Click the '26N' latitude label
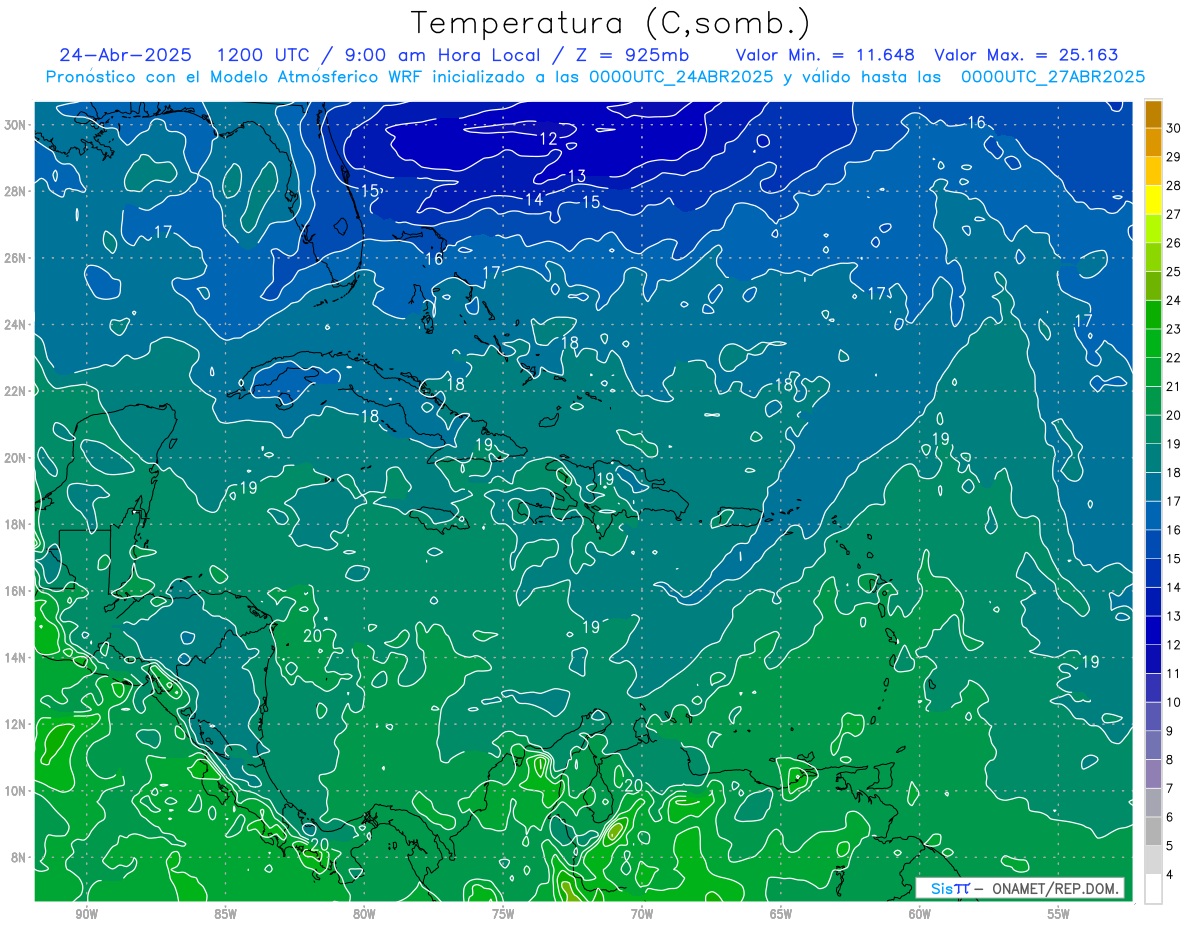The width and height of the screenshot is (1200, 927). coord(16,258)
